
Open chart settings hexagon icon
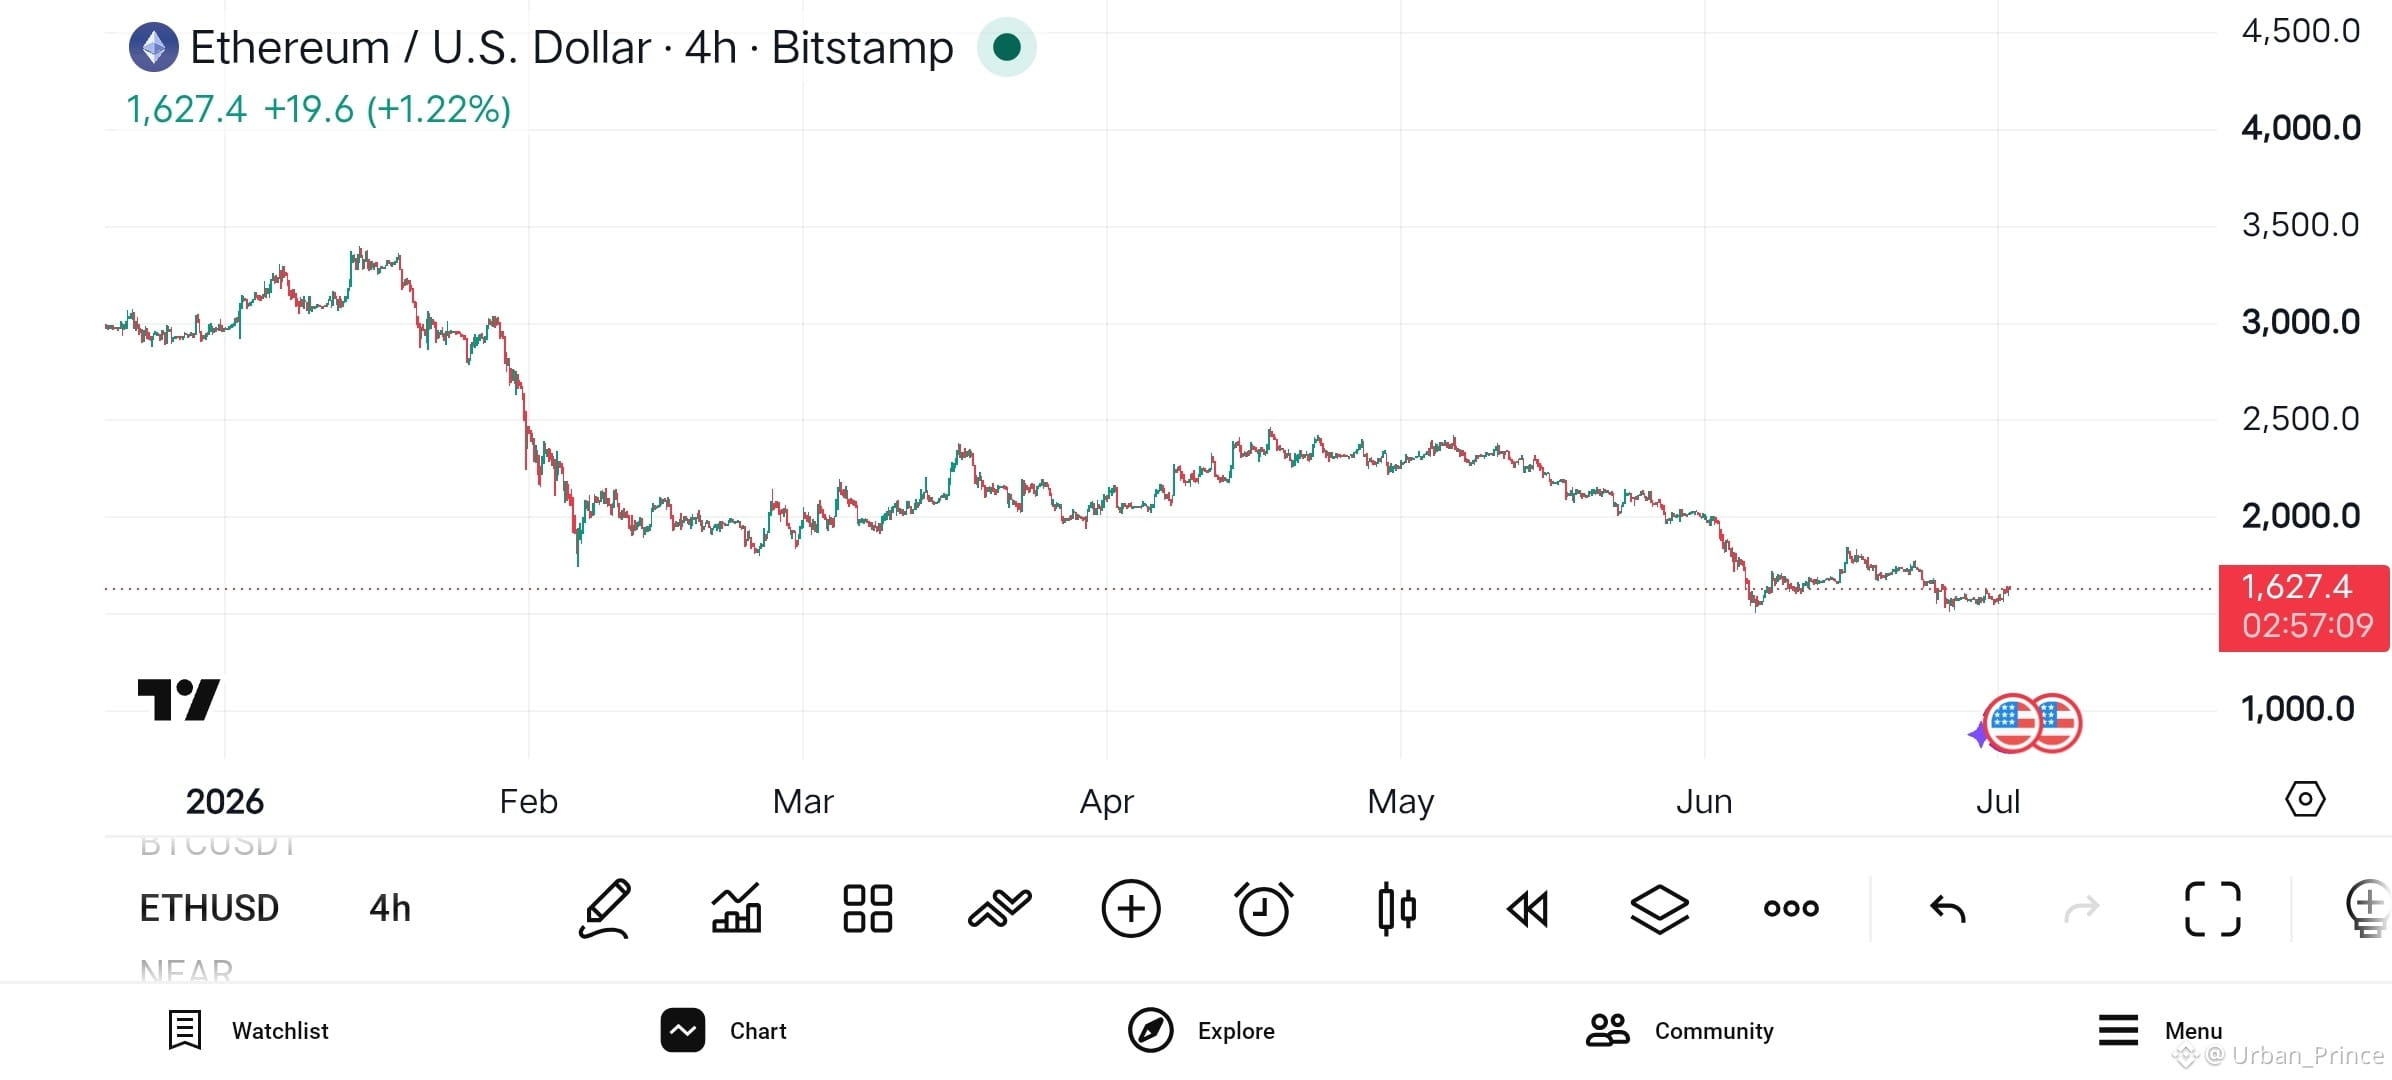point(2305,799)
